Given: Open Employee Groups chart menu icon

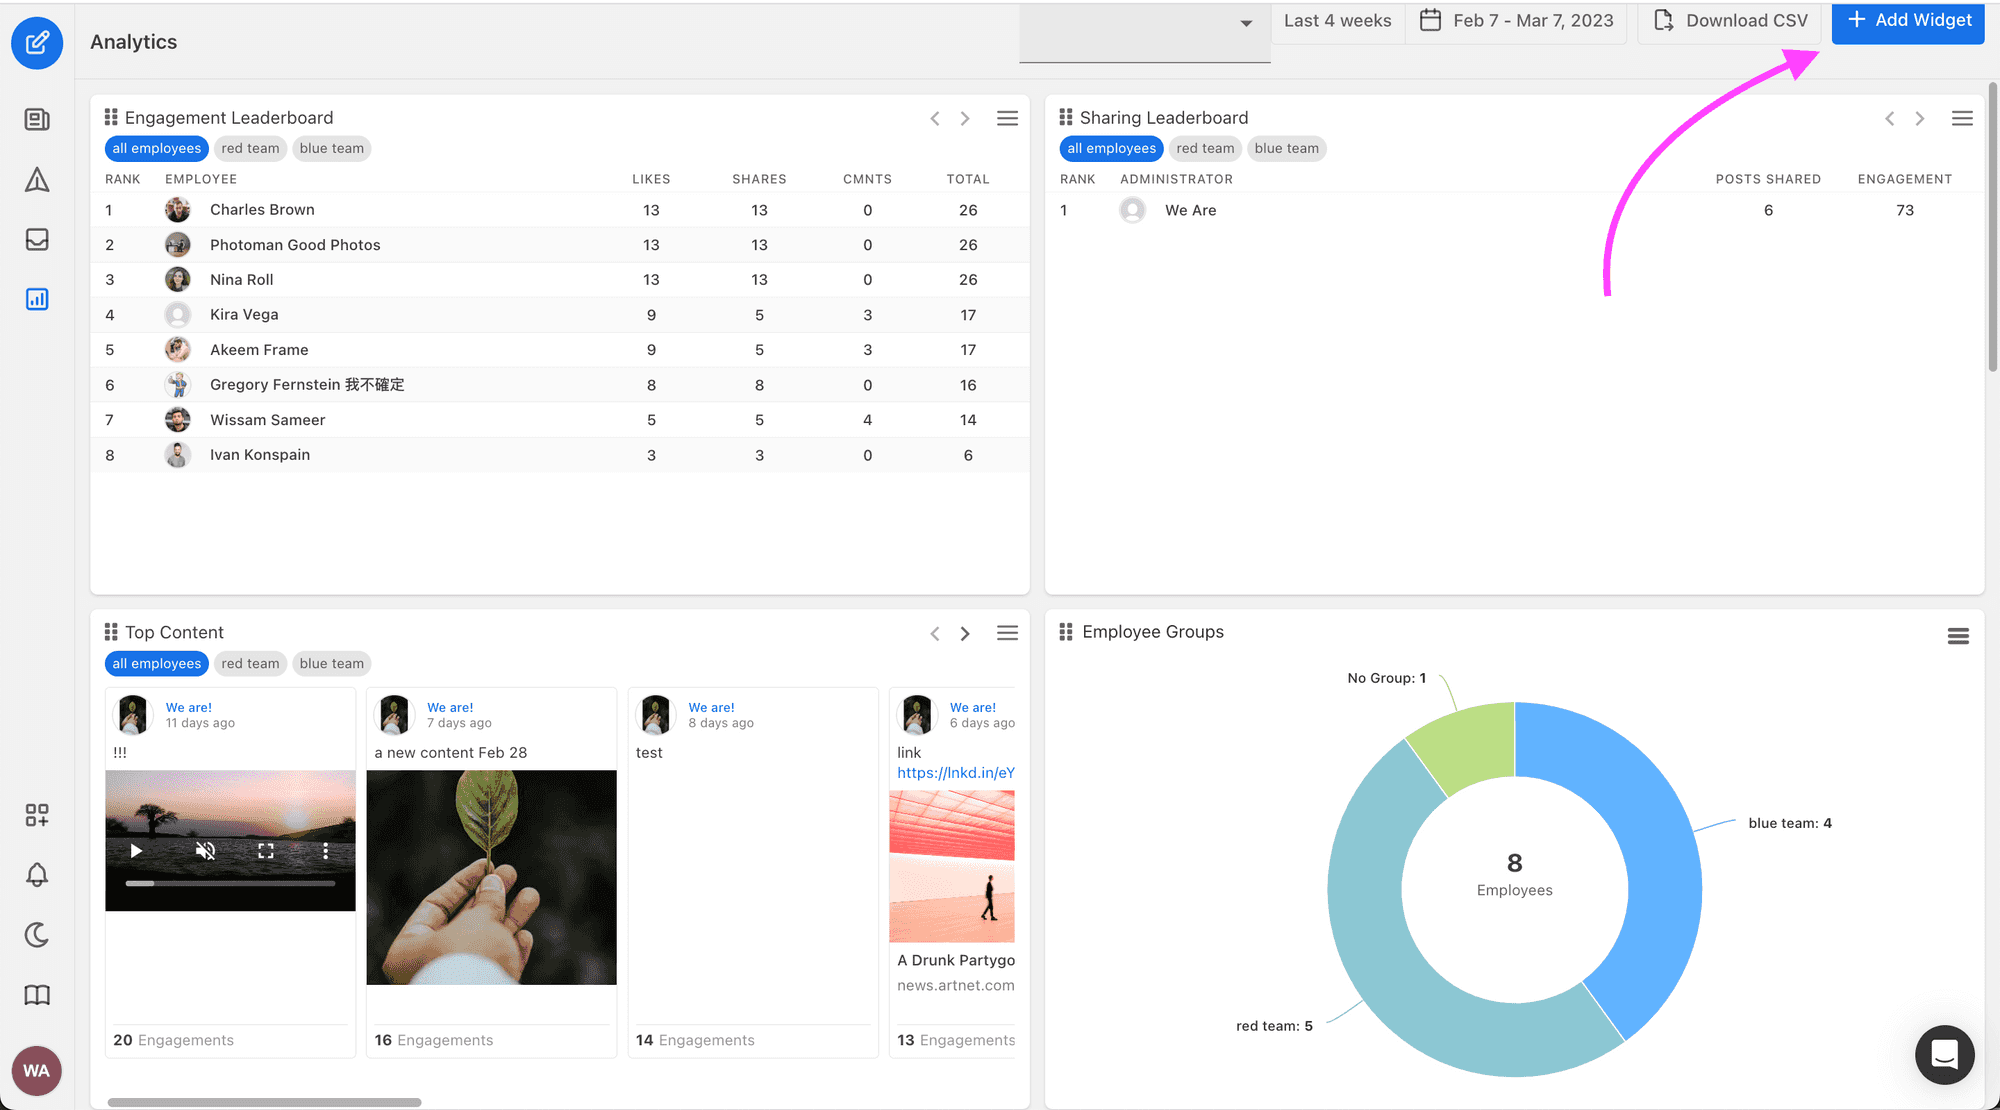Looking at the screenshot, I should click(x=1958, y=635).
